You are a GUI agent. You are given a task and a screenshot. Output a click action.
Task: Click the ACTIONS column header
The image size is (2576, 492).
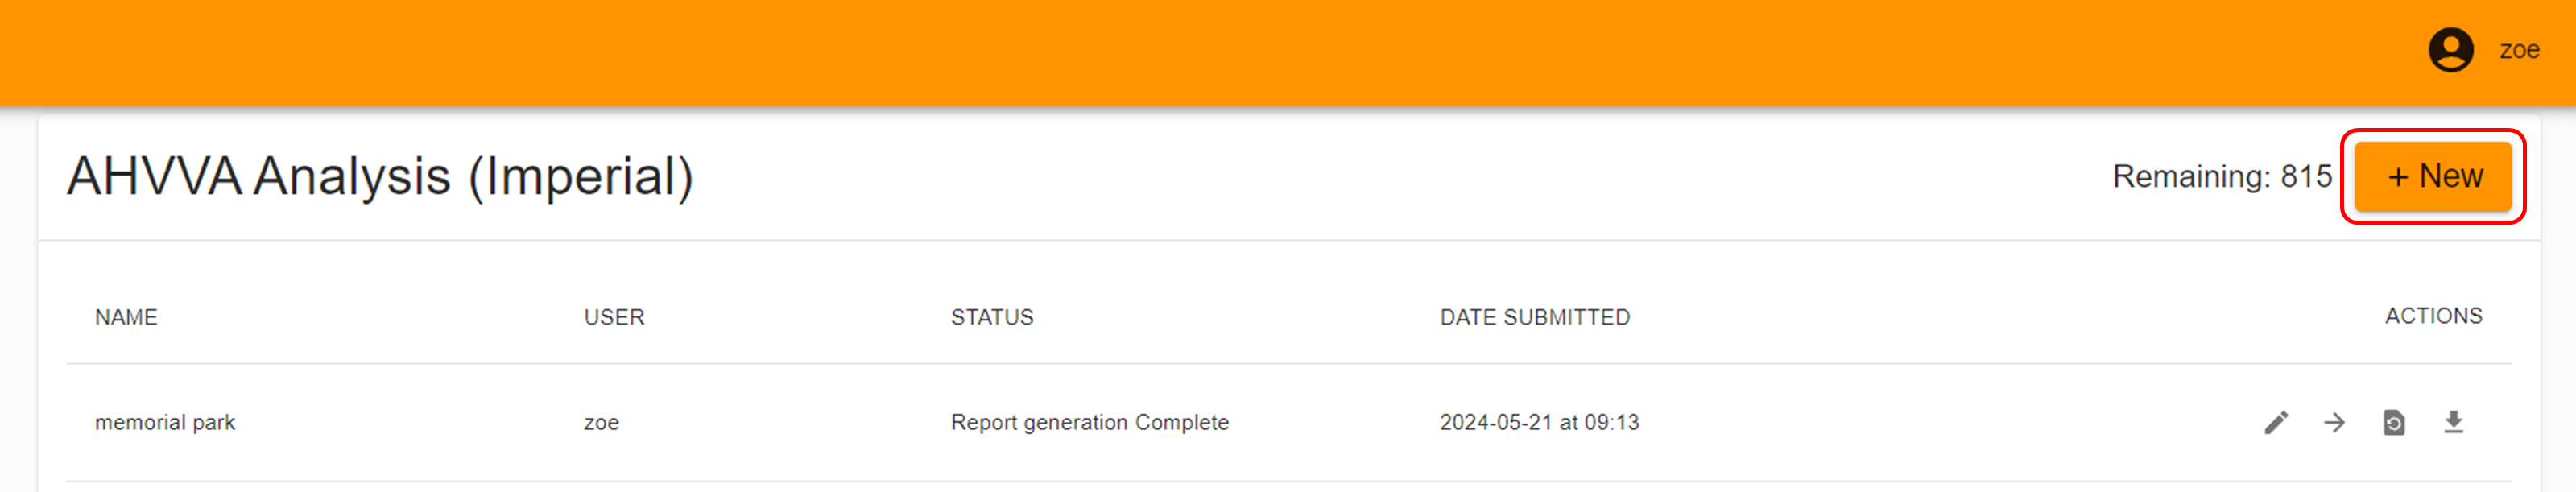click(2433, 316)
